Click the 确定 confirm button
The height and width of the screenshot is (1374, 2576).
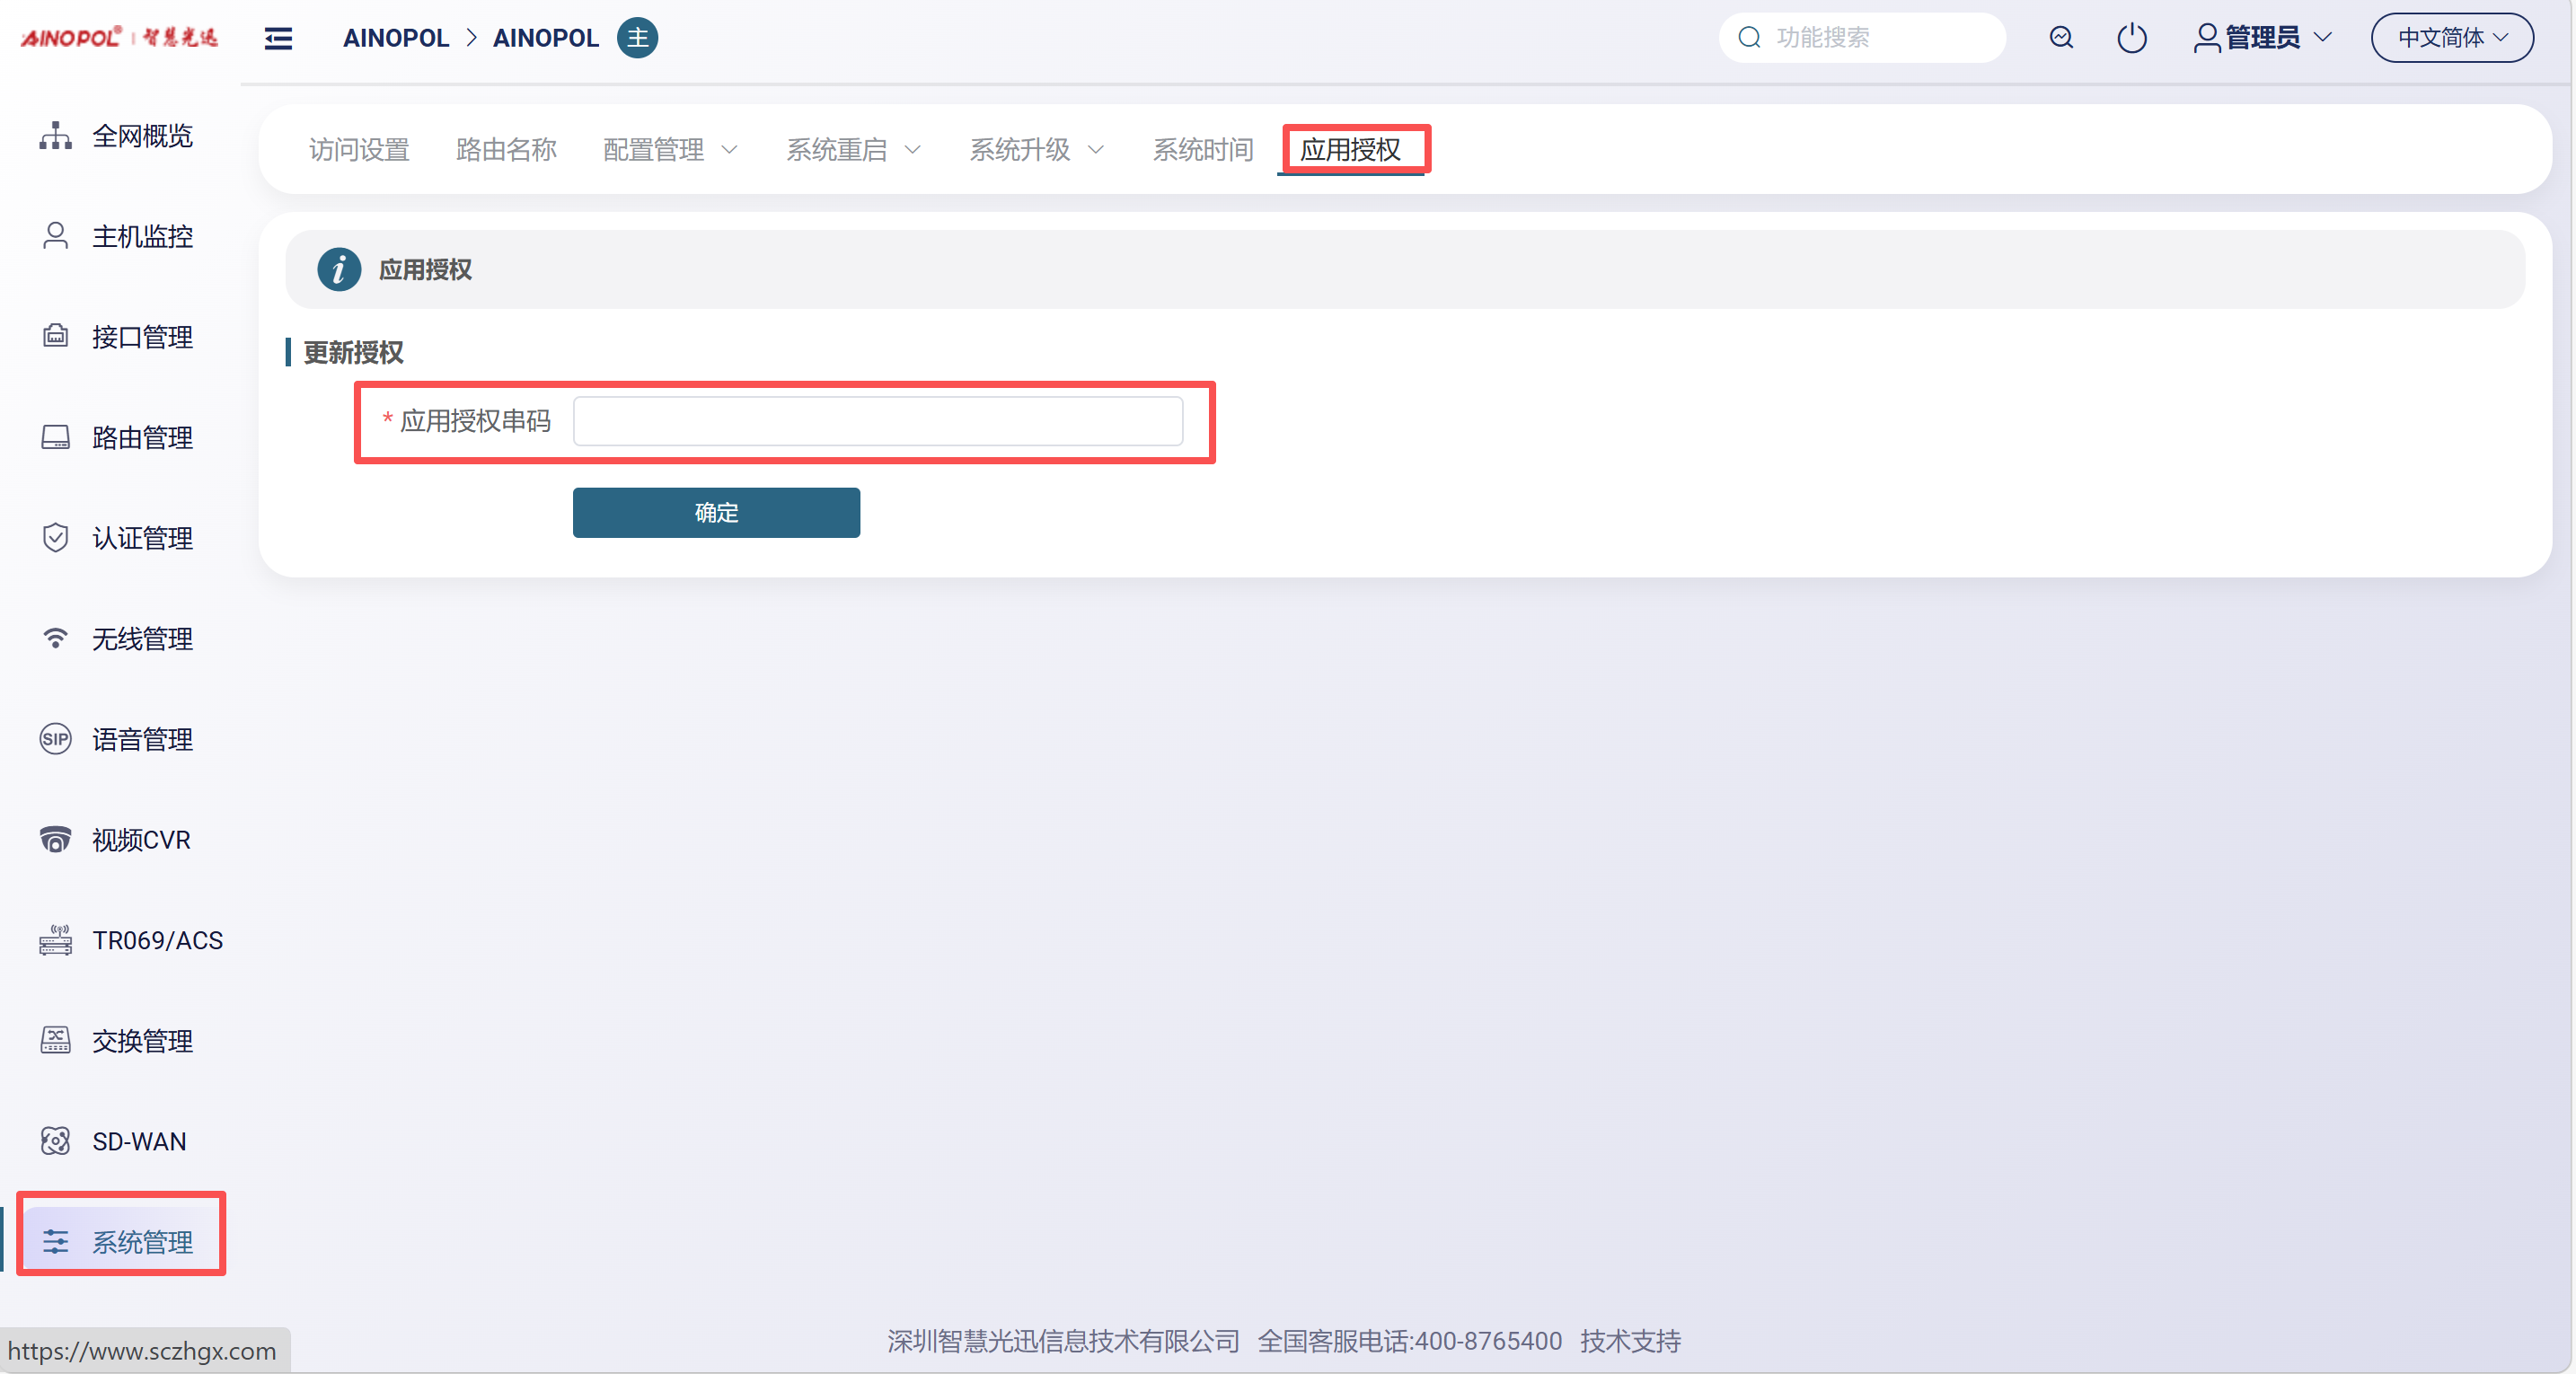point(716,513)
